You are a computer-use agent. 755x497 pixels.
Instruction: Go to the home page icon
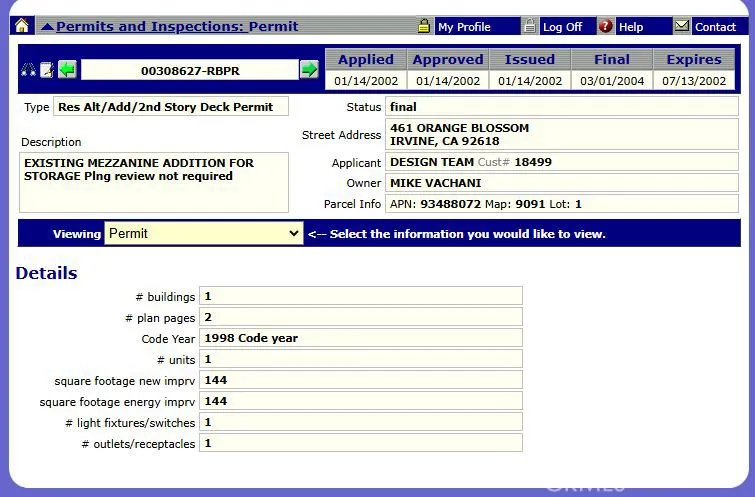coord(22,26)
